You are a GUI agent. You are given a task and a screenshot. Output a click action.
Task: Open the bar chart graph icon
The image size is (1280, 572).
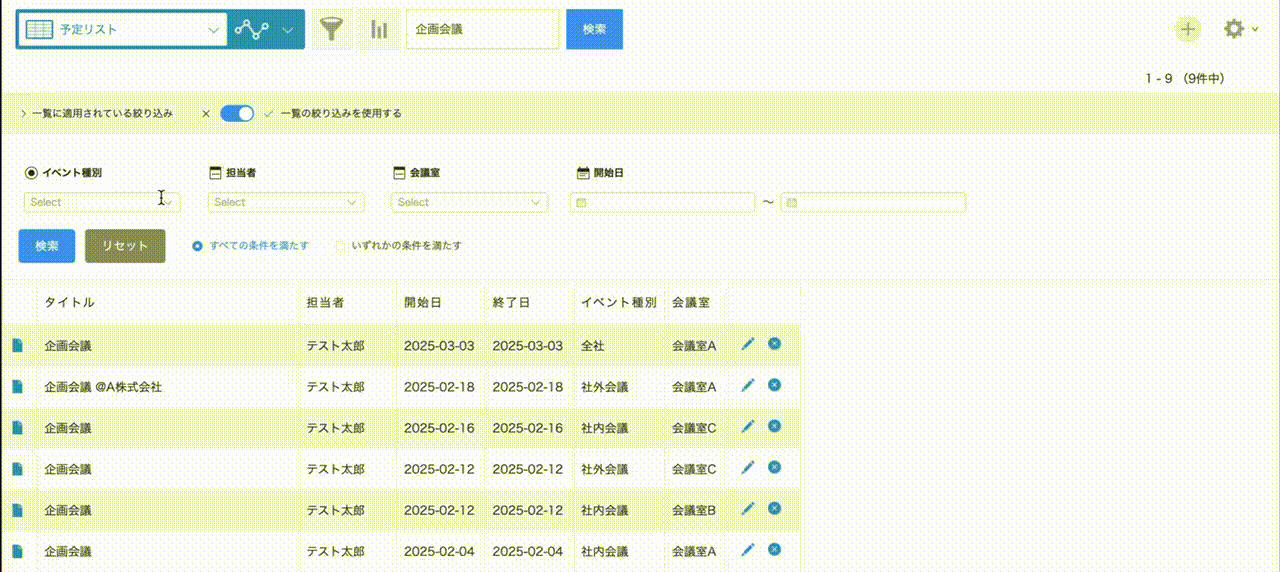(379, 30)
